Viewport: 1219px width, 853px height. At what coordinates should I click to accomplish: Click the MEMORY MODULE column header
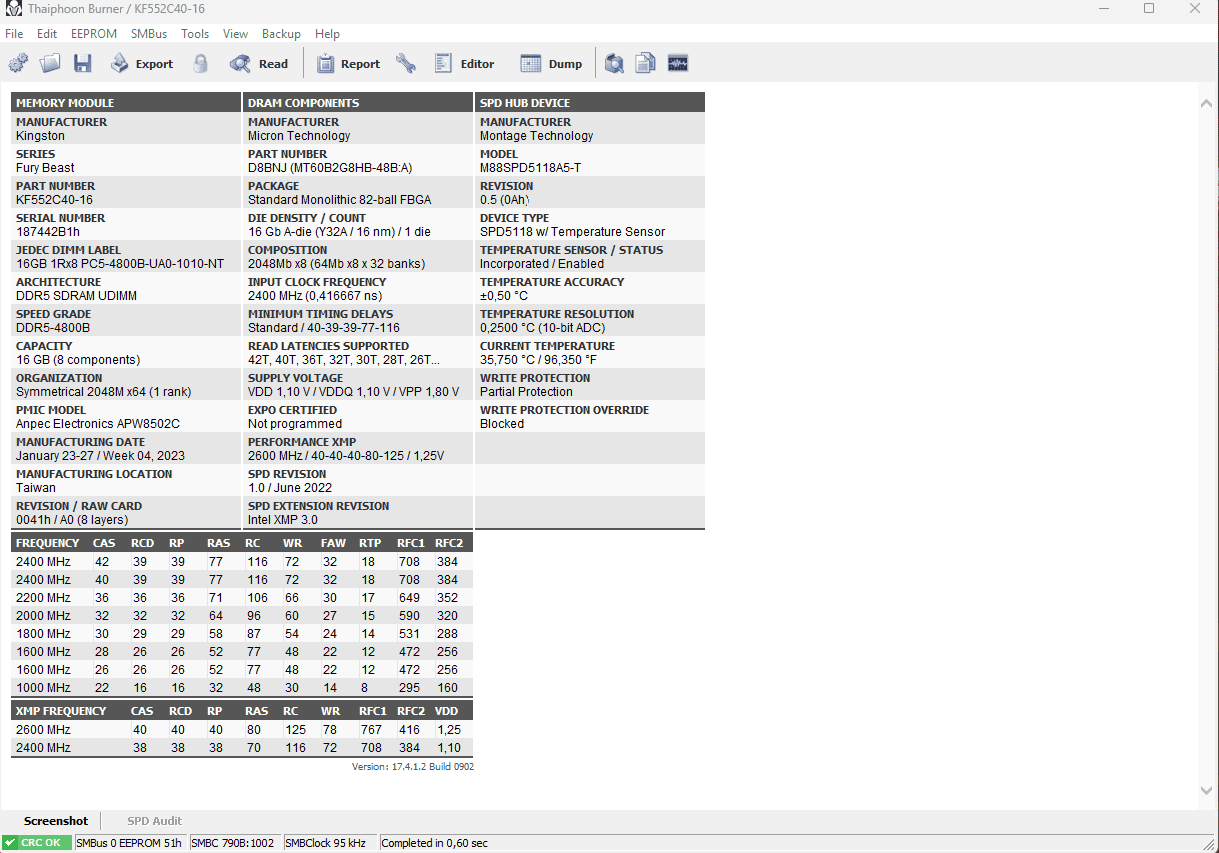point(126,103)
